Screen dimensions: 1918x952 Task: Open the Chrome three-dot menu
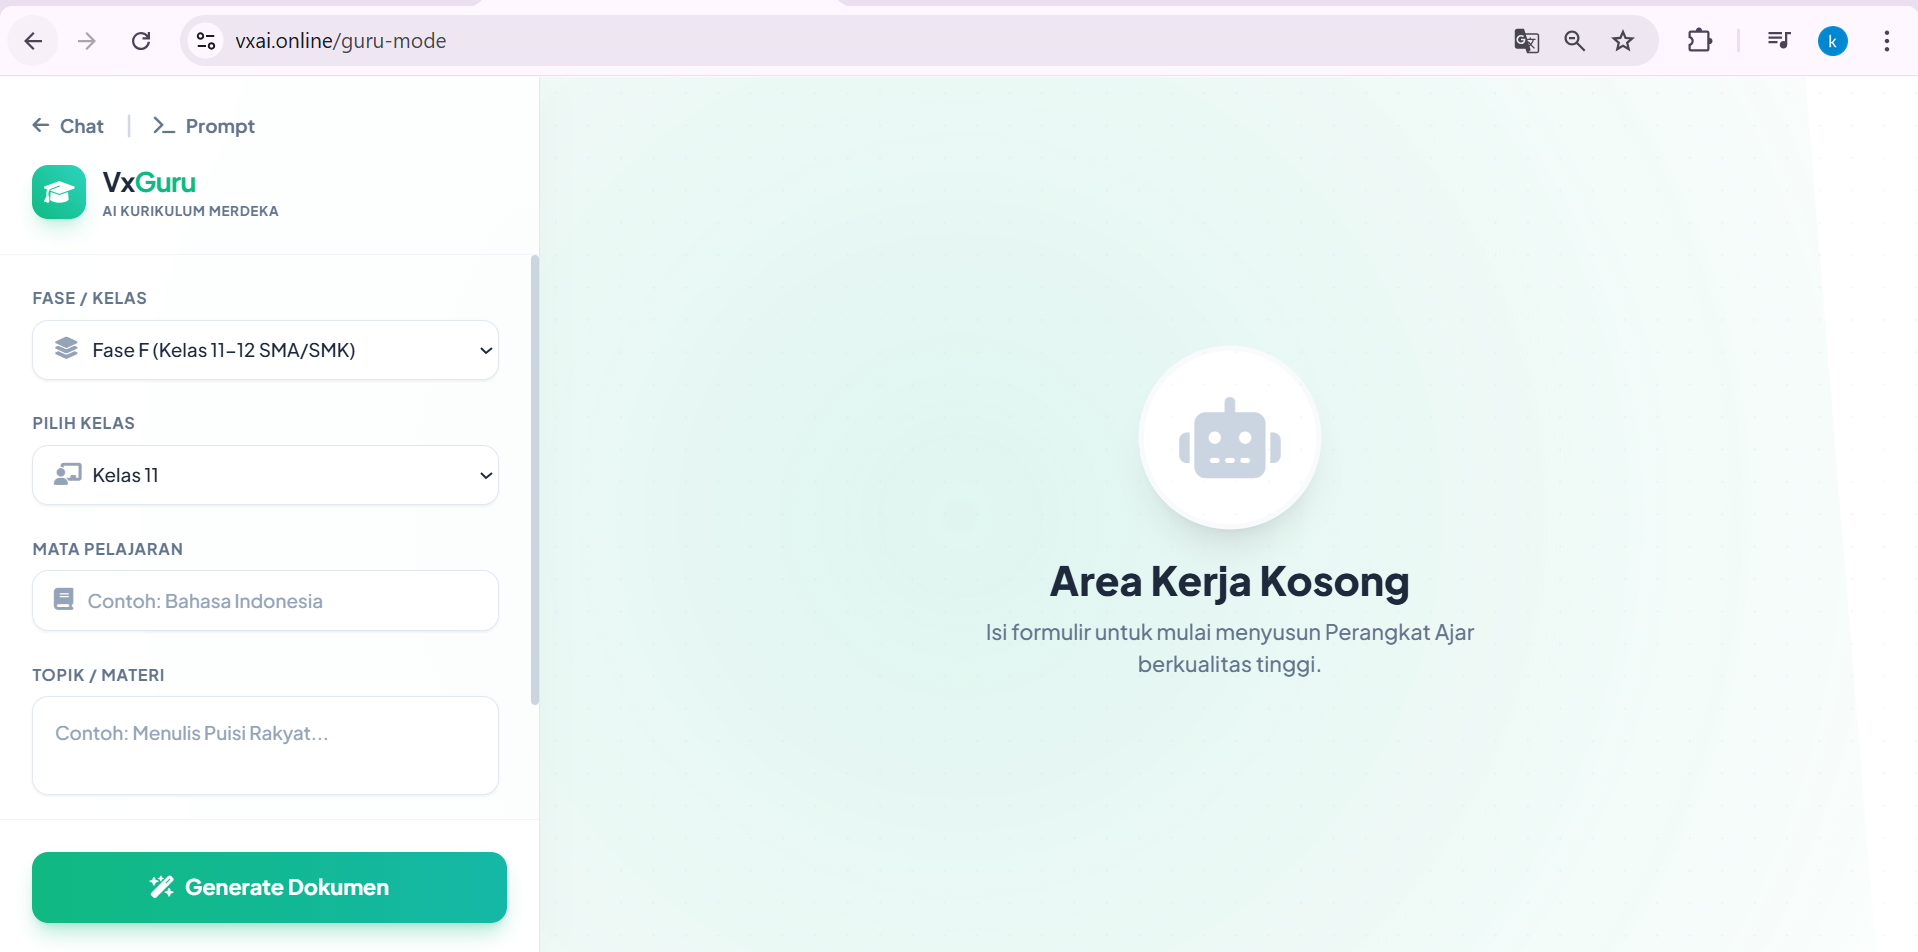coord(1886,41)
